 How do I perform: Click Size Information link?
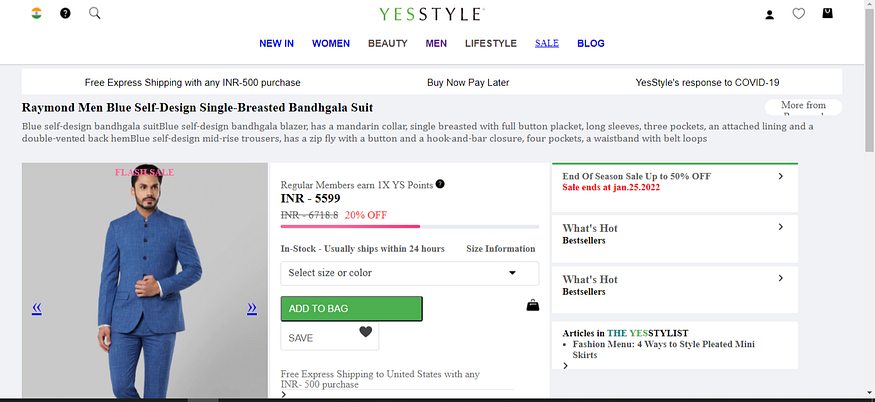[x=501, y=249]
